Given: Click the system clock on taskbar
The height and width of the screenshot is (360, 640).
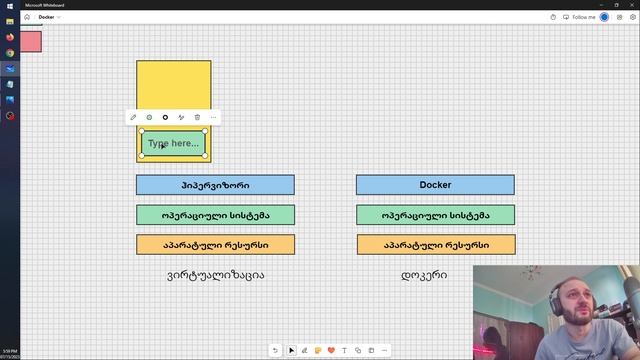Looking at the screenshot, I should (x=10, y=354).
